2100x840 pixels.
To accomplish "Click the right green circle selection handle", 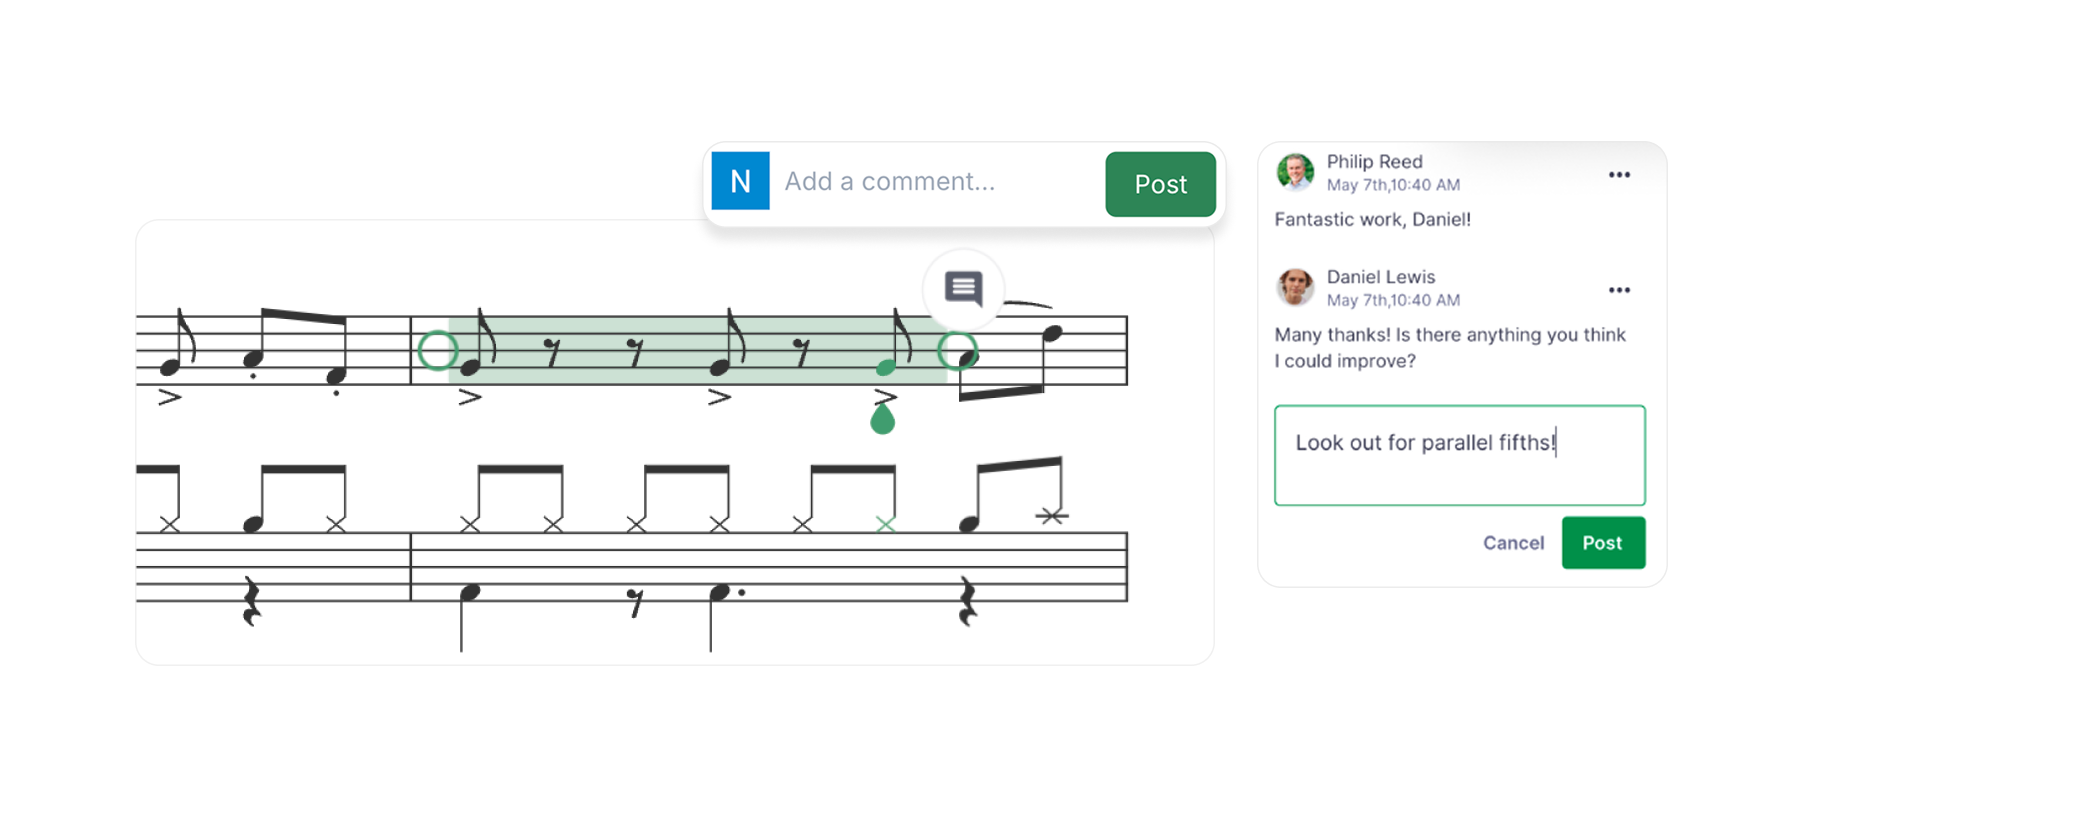I will click(959, 351).
